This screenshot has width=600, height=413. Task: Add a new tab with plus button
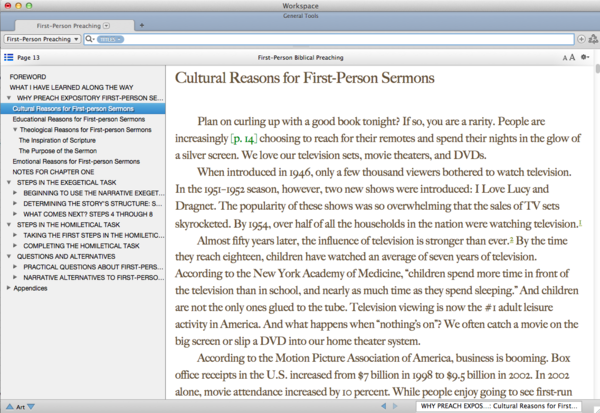click(x=142, y=25)
